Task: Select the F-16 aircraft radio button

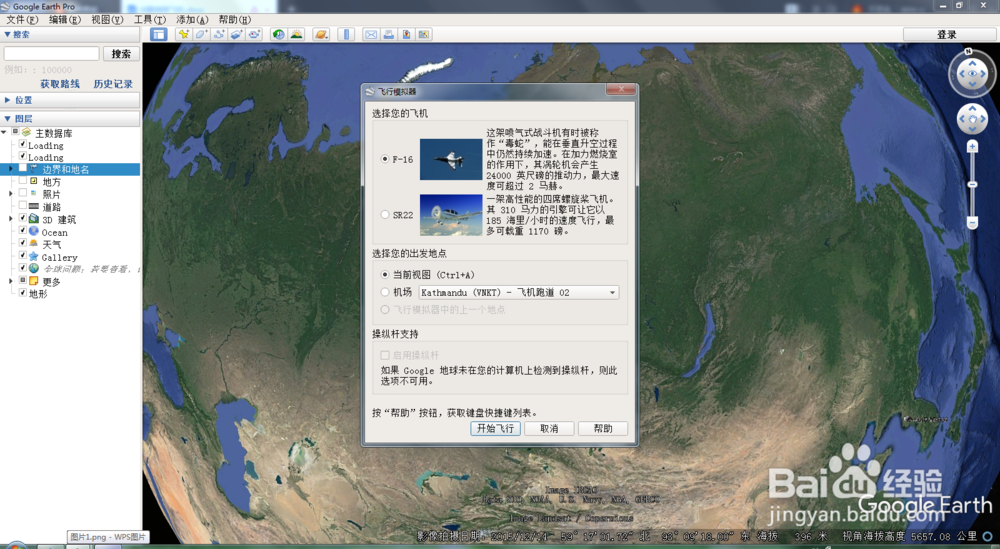Action: coord(385,159)
